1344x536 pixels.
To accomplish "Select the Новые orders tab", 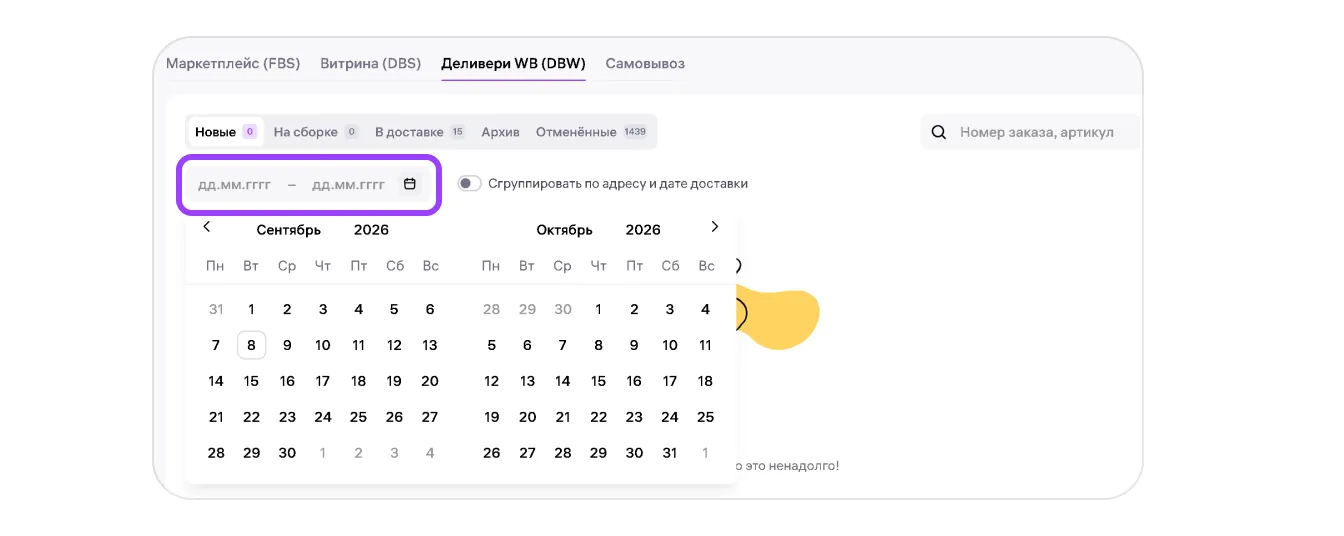I will click(226, 132).
